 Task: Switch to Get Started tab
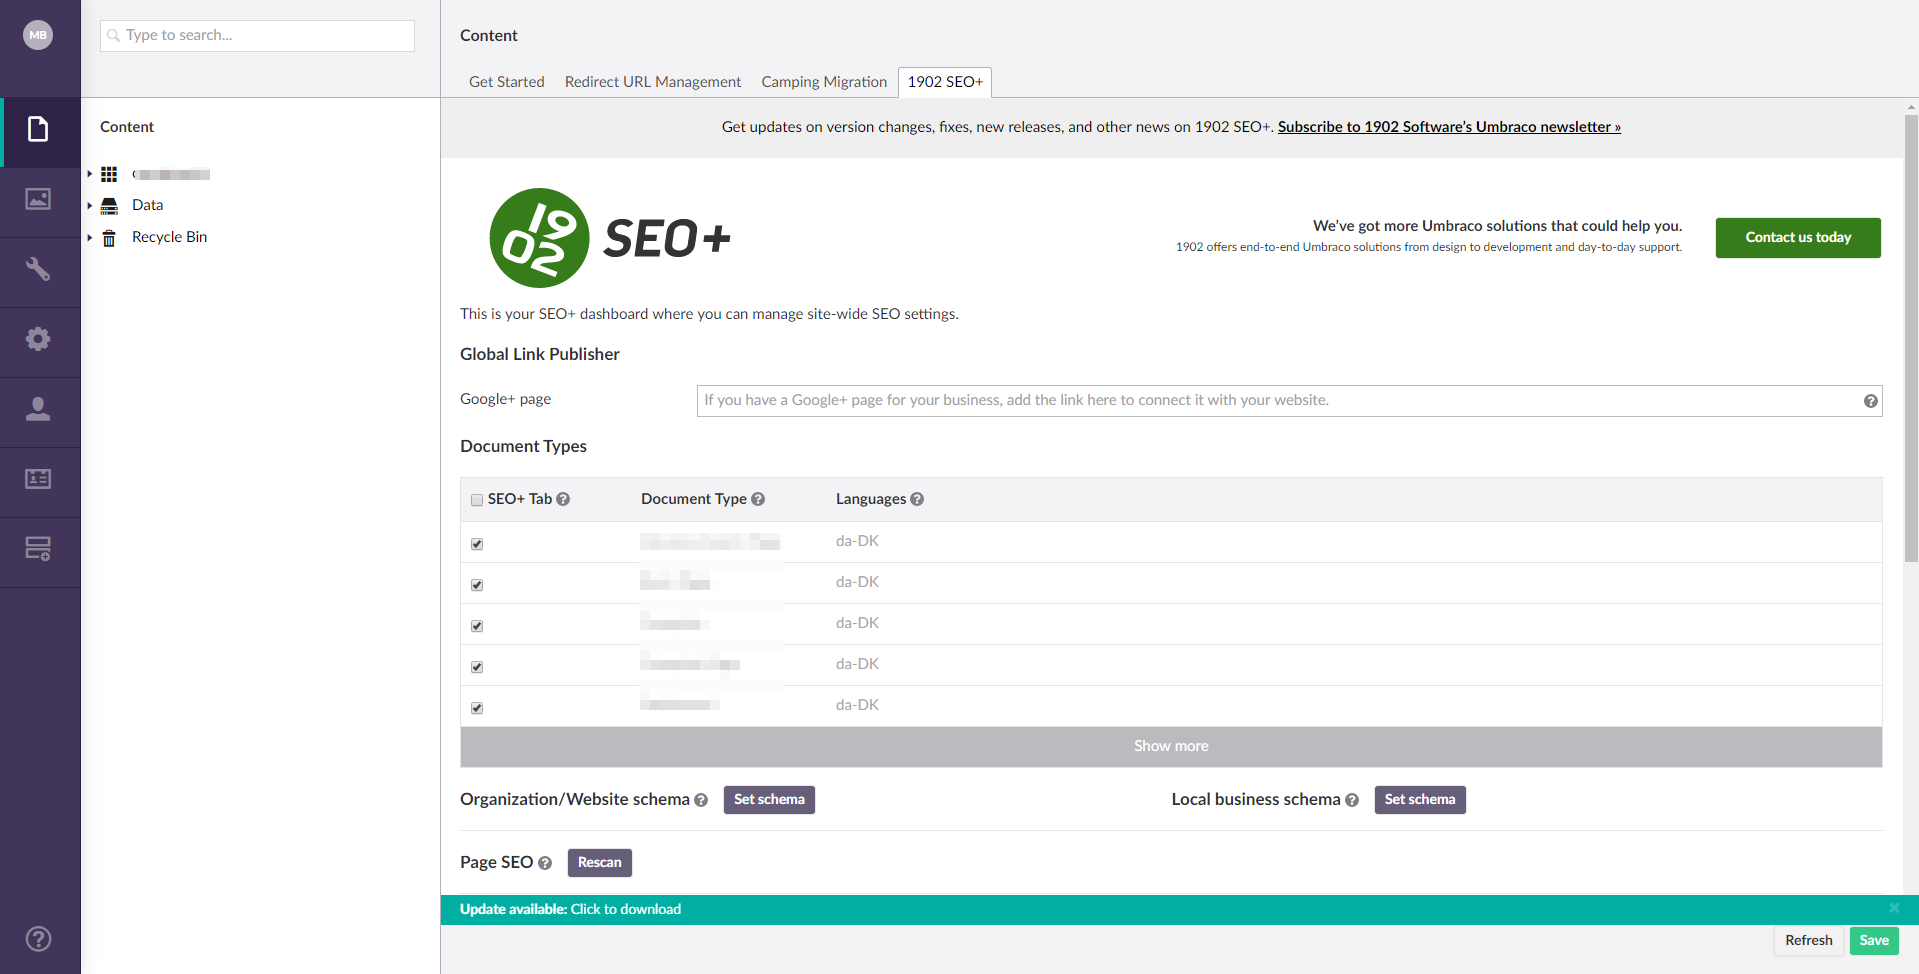point(507,82)
